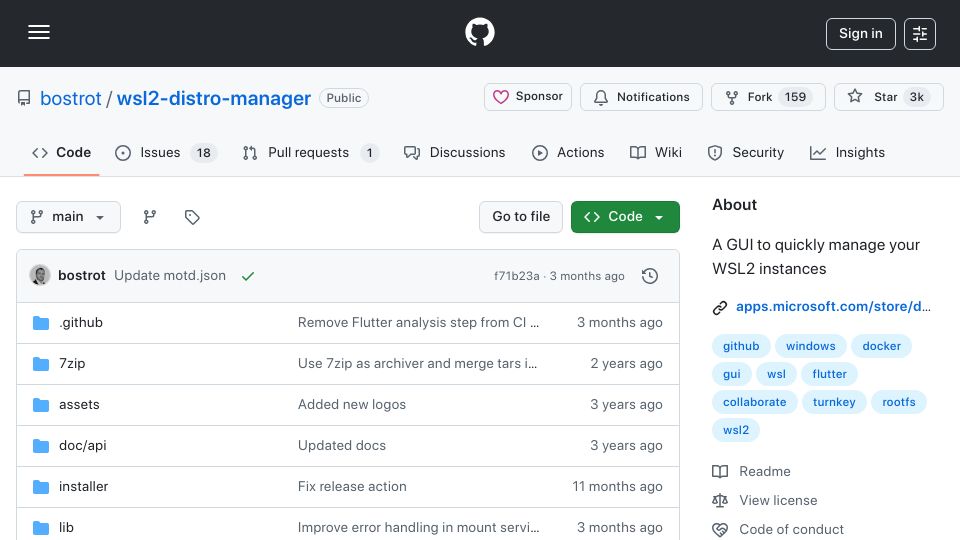The height and width of the screenshot is (540, 960).
Task: Select the wsl topic tag
Action: 776,374
